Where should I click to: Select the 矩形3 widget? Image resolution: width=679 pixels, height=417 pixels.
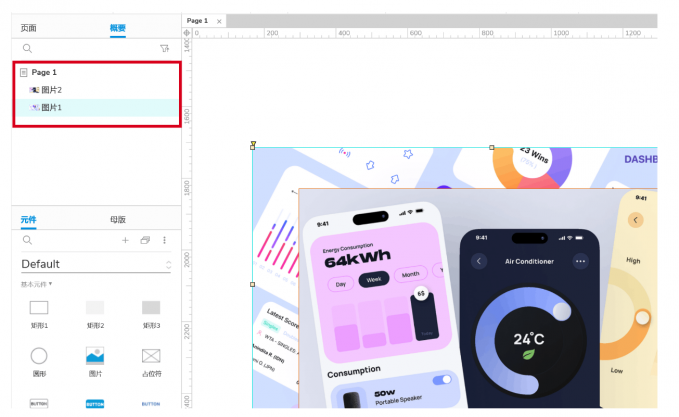pyautogui.click(x=151, y=314)
